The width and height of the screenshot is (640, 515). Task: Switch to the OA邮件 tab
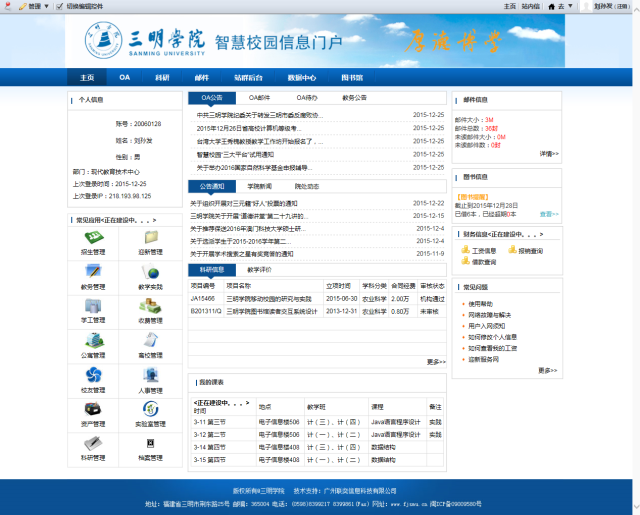tap(259, 98)
